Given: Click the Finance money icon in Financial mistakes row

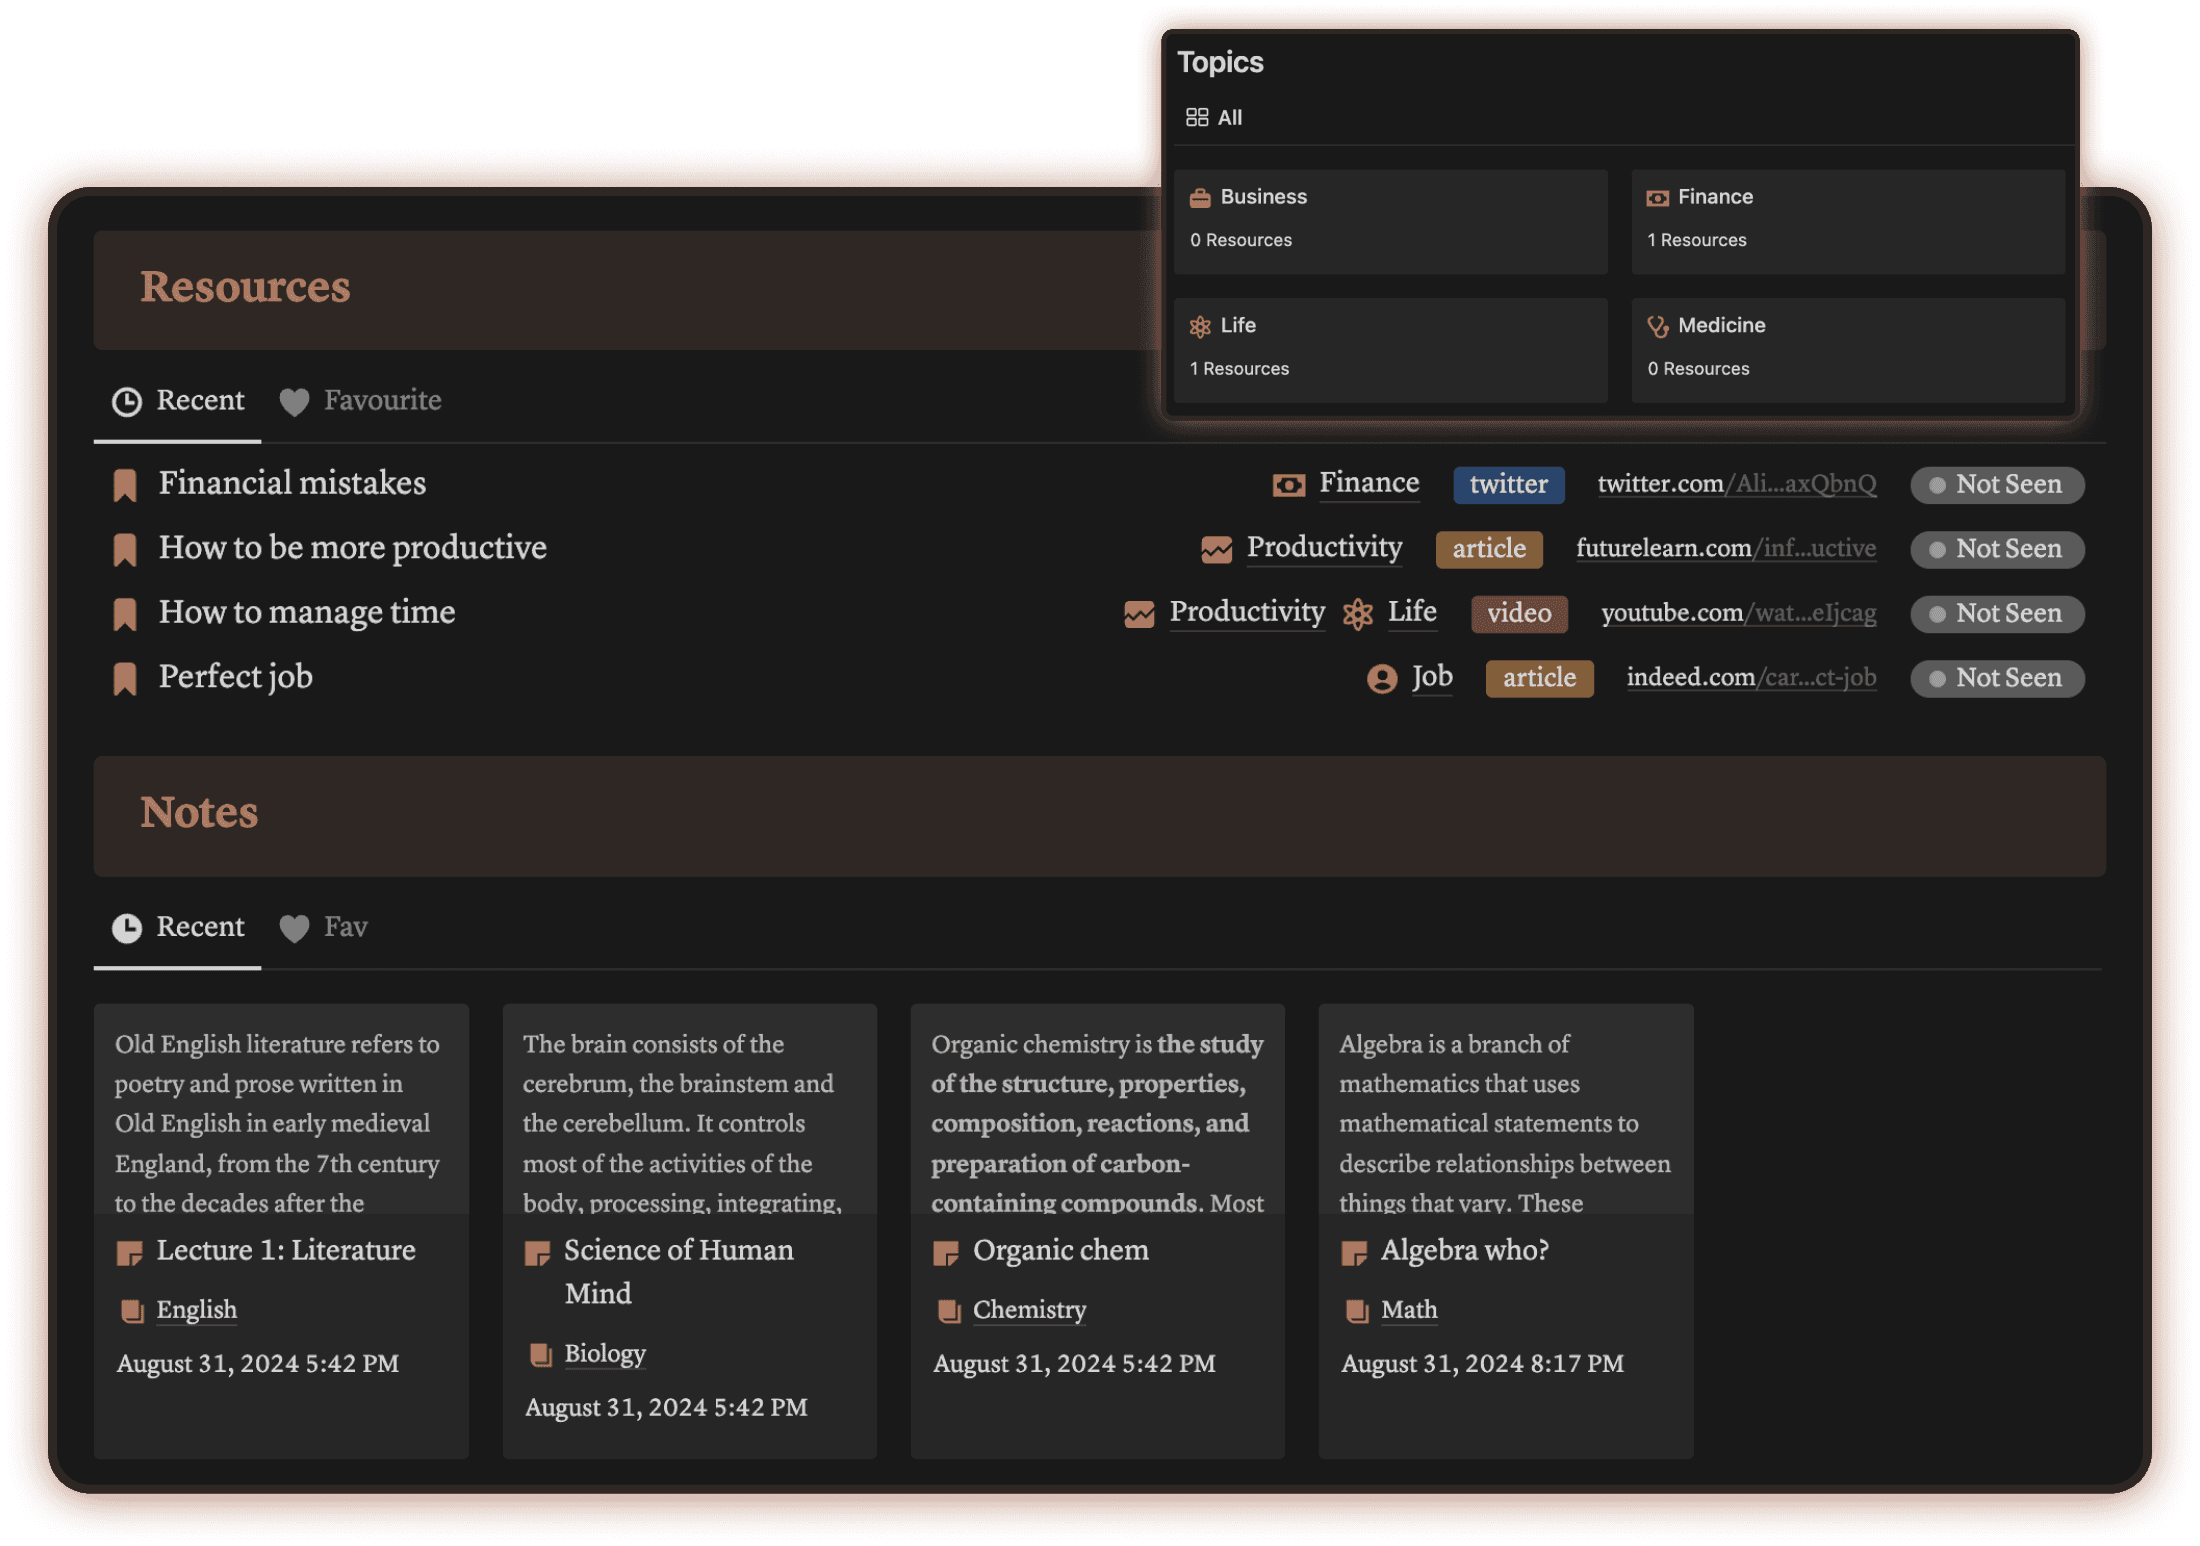Looking at the screenshot, I should click(x=1288, y=485).
